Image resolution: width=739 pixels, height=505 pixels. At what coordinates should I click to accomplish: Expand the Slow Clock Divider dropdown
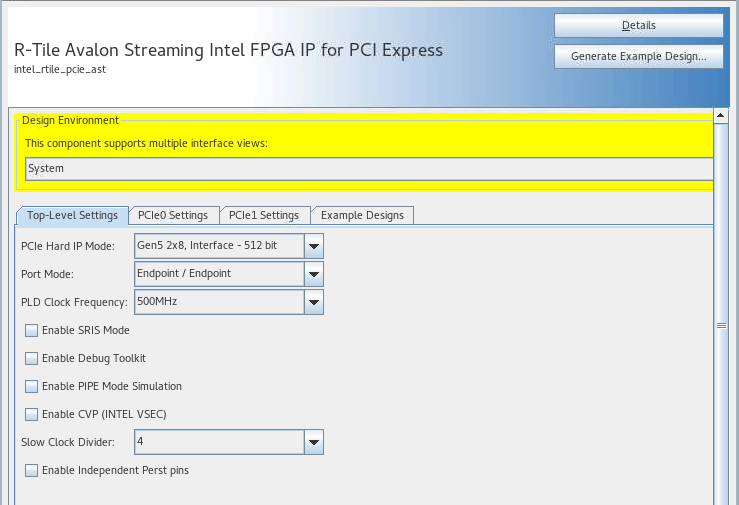(x=314, y=442)
